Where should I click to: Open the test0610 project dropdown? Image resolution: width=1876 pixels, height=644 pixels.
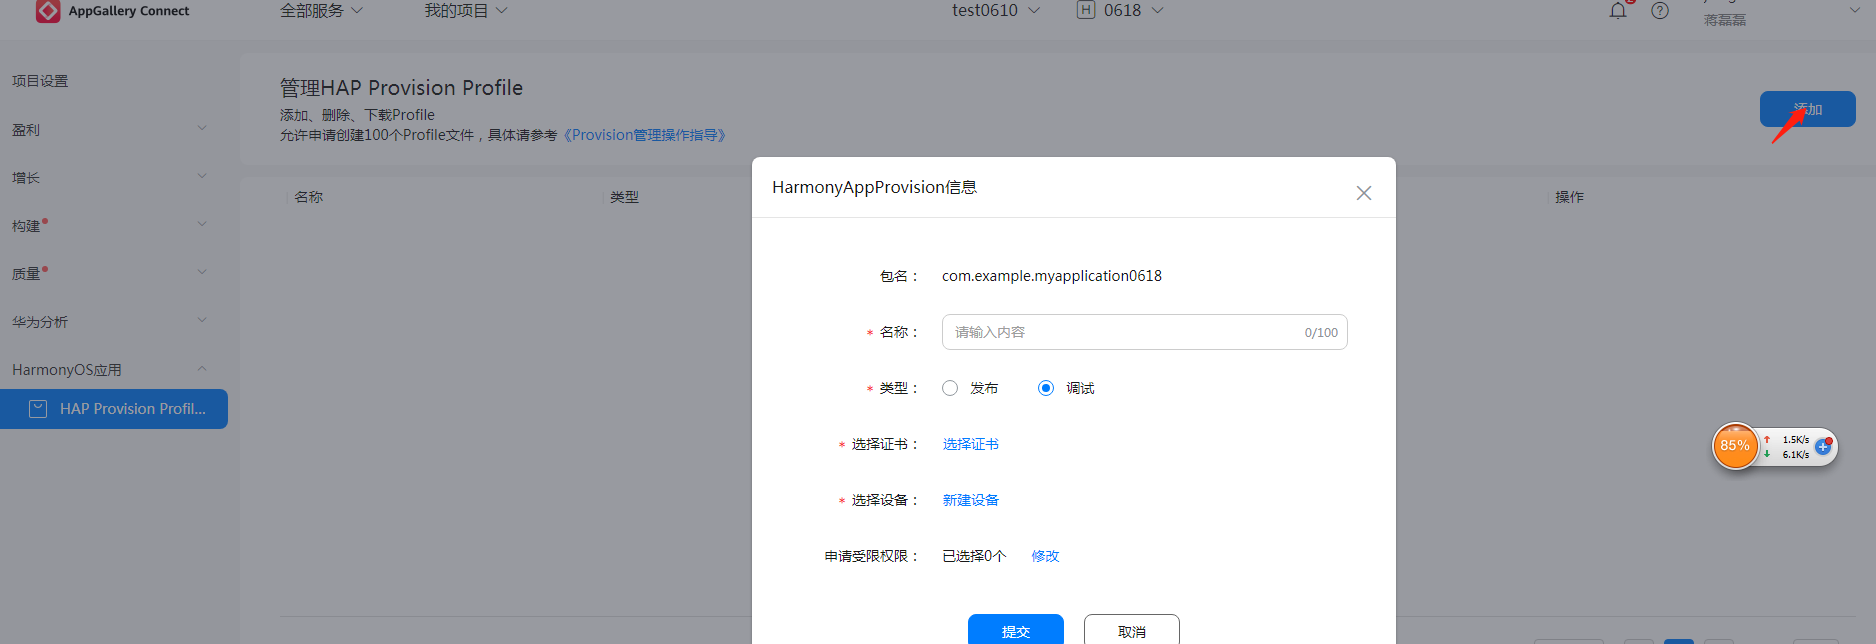pyautogui.click(x=996, y=11)
